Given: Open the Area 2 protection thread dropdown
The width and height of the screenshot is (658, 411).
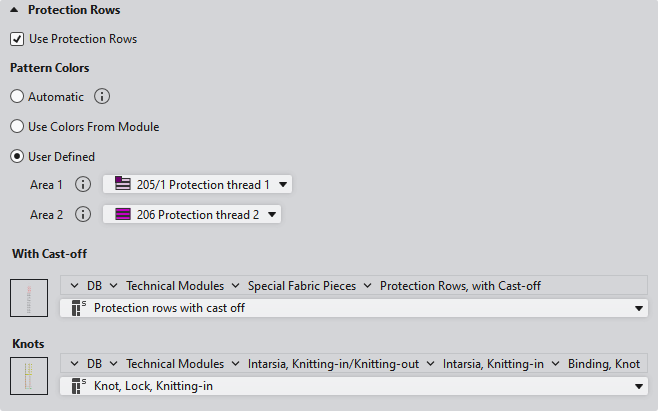Looking at the screenshot, I should click(273, 214).
